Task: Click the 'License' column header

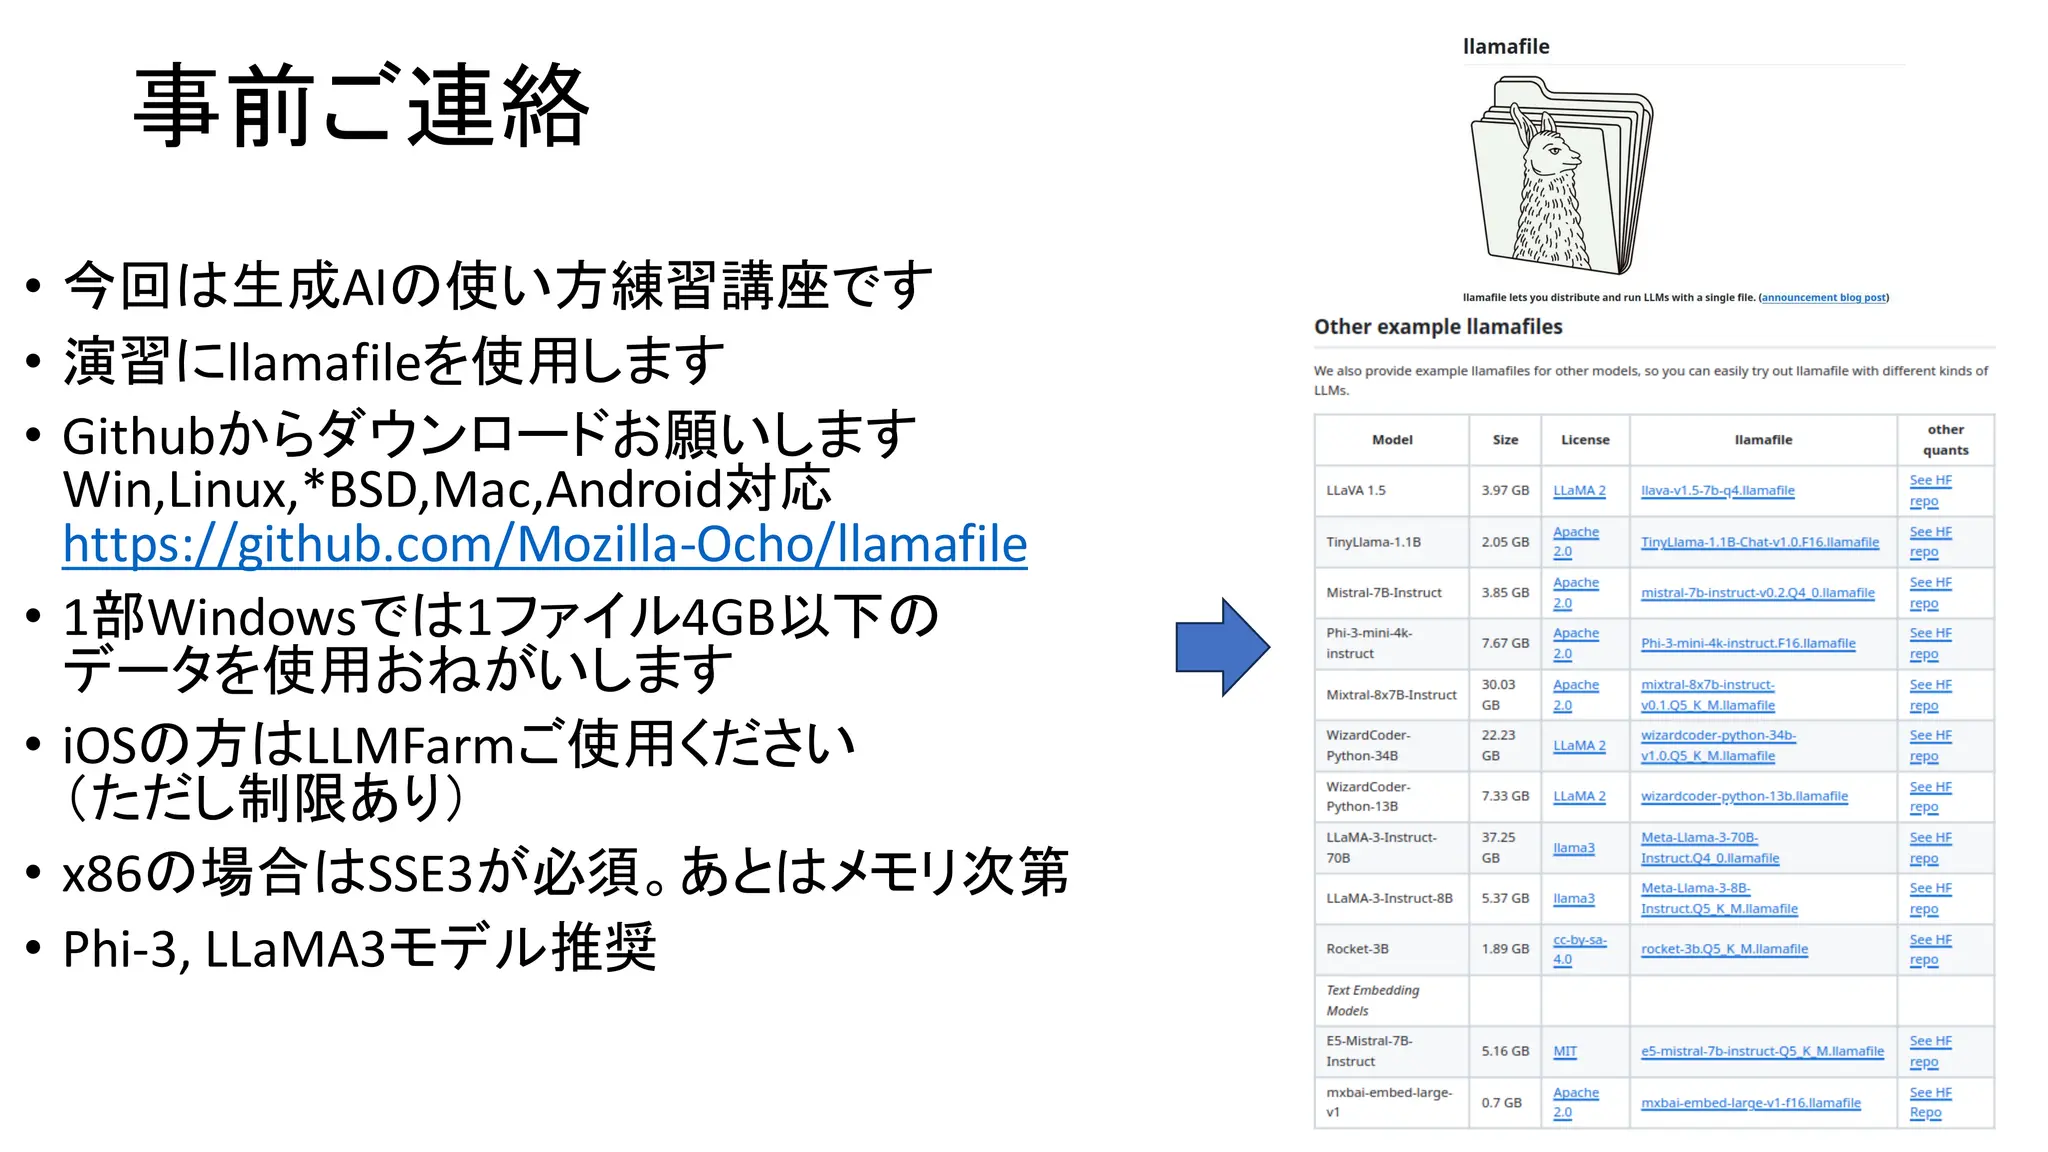Action: [1585, 440]
